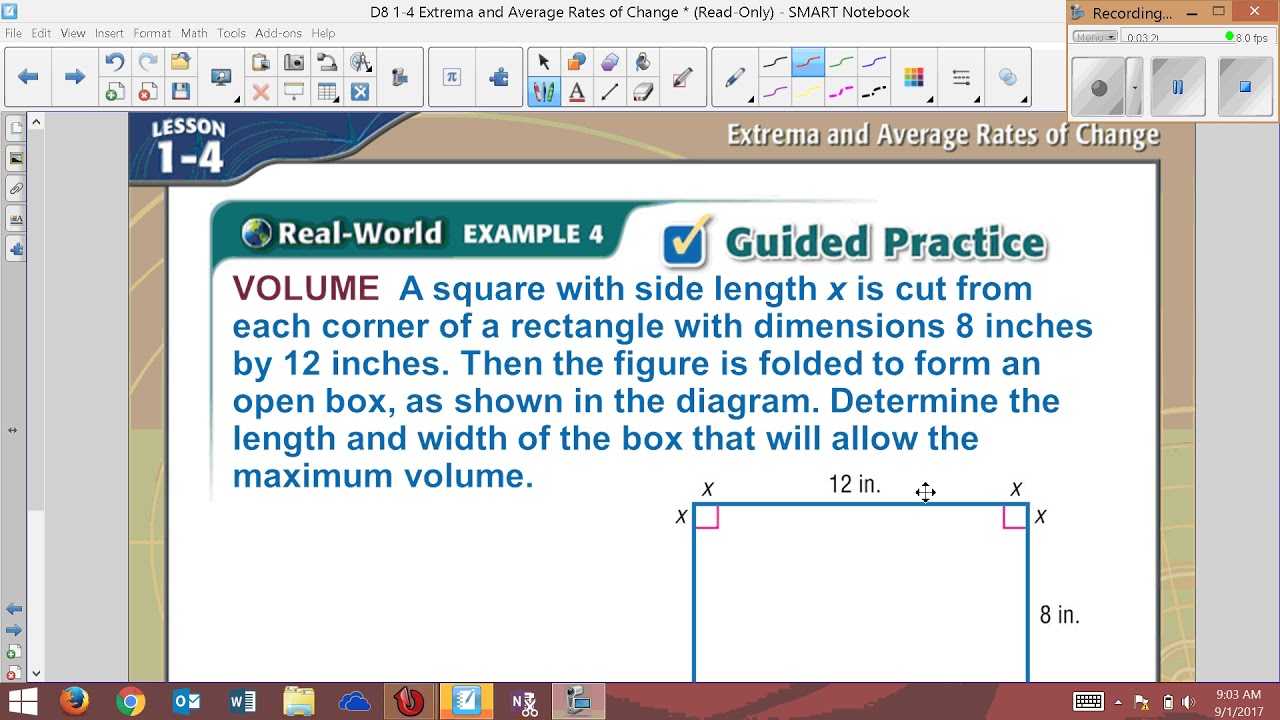Show the screen shade tool
This screenshot has height=720, width=1280.
(294, 92)
